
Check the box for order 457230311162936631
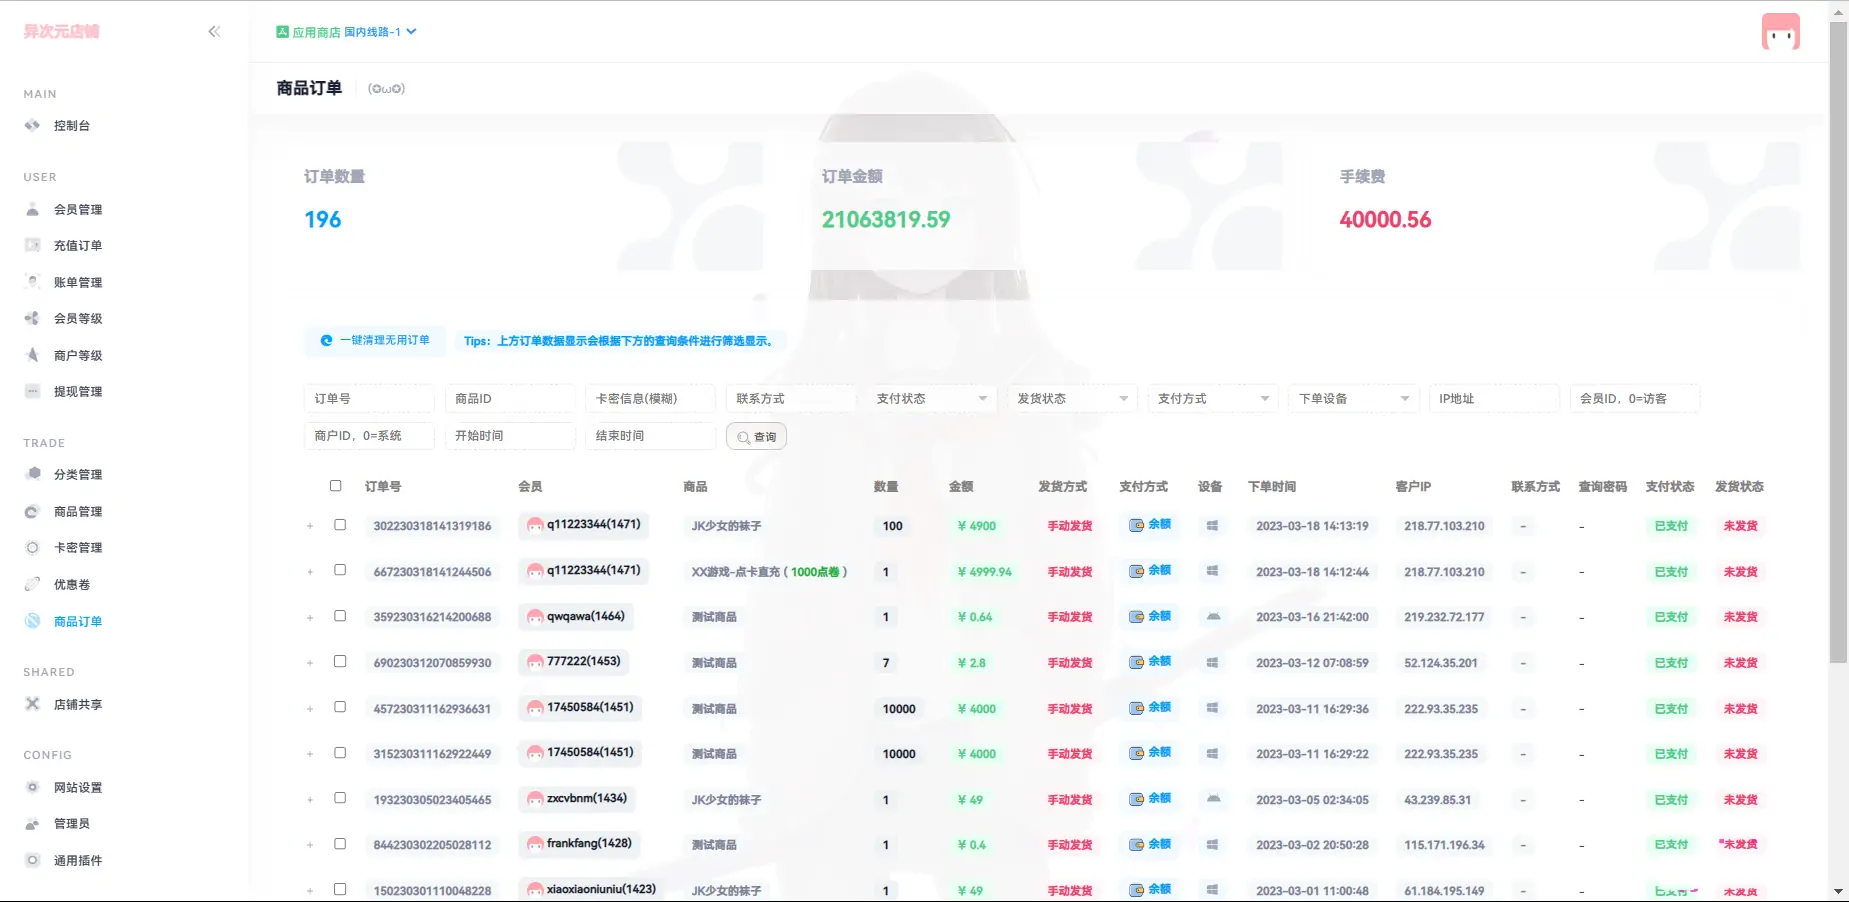340,707
